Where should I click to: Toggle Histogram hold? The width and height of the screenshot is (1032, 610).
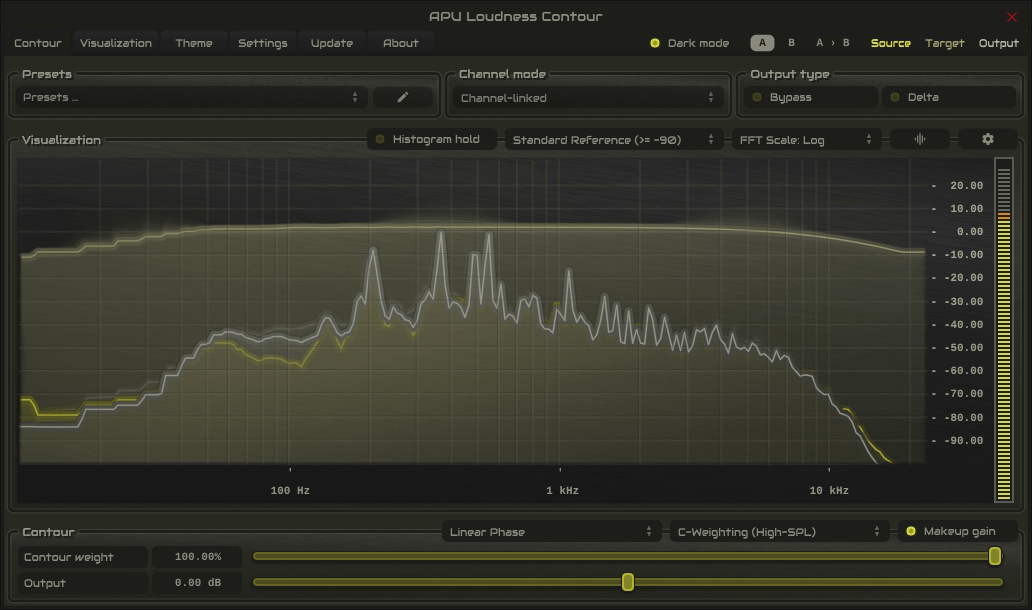[x=432, y=140]
